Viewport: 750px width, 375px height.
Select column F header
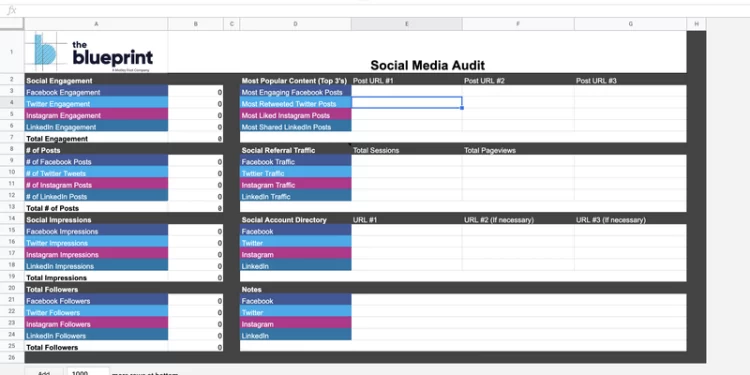tap(518, 24)
